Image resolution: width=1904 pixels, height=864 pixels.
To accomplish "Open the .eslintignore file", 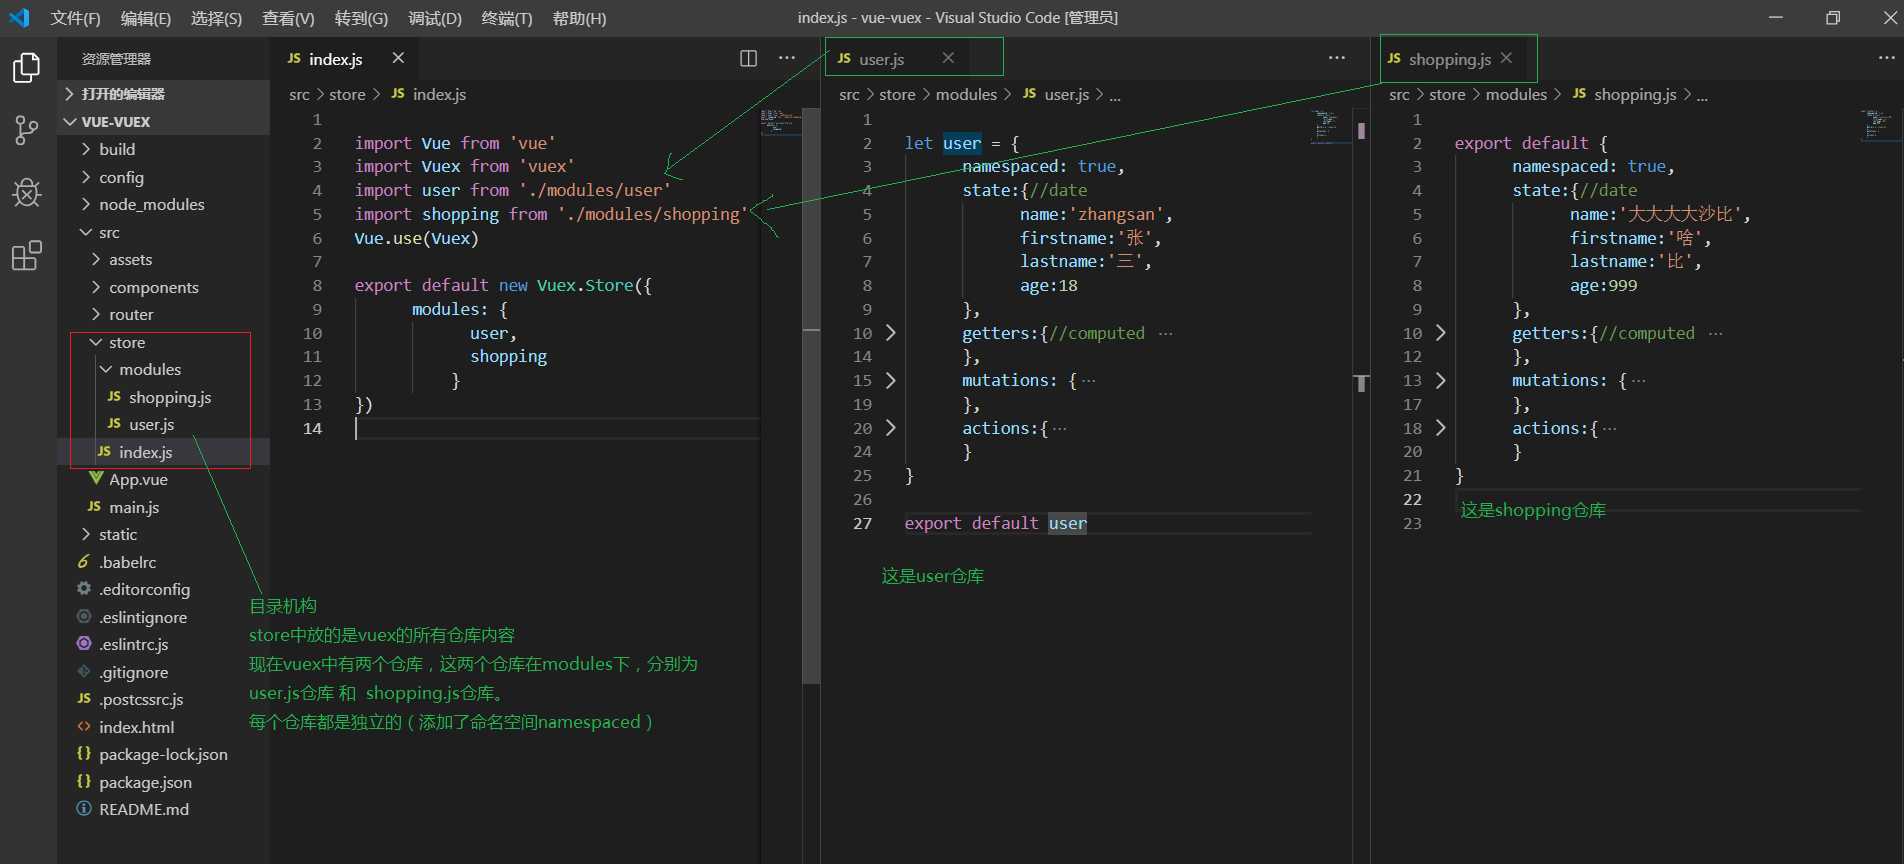I will tap(164, 617).
